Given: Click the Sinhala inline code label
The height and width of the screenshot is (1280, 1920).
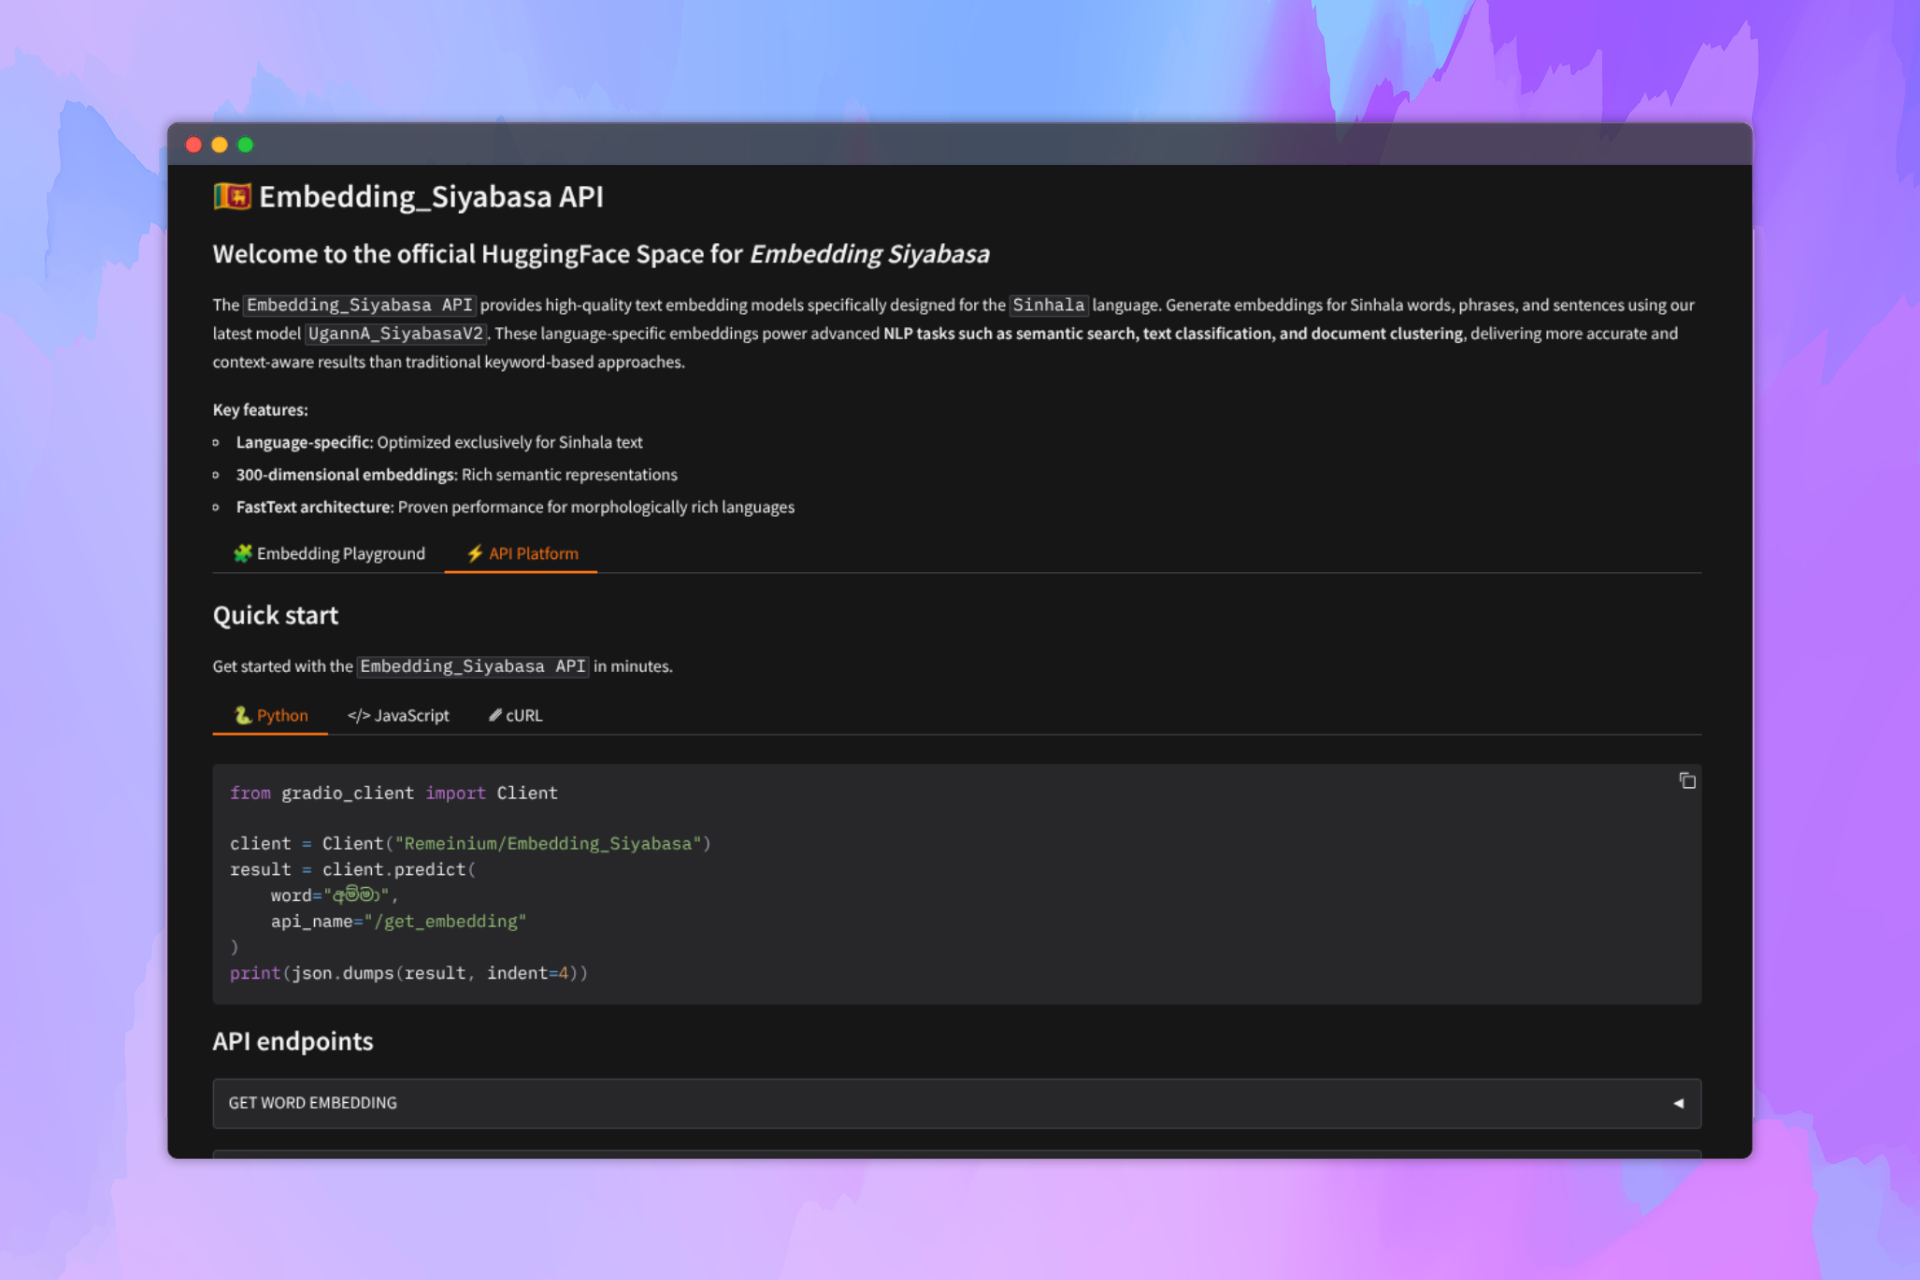Looking at the screenshot, I should (x=1048, y=305).
